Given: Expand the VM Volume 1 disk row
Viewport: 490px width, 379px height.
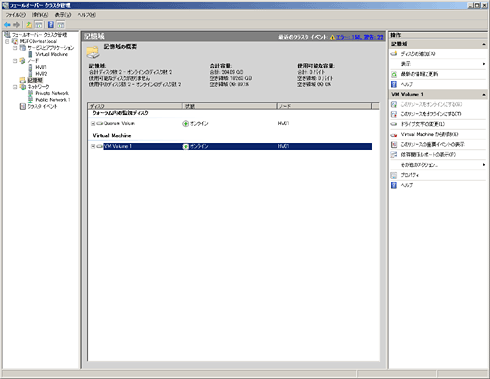Looking at the screenshot, I should tap(93, 146).
